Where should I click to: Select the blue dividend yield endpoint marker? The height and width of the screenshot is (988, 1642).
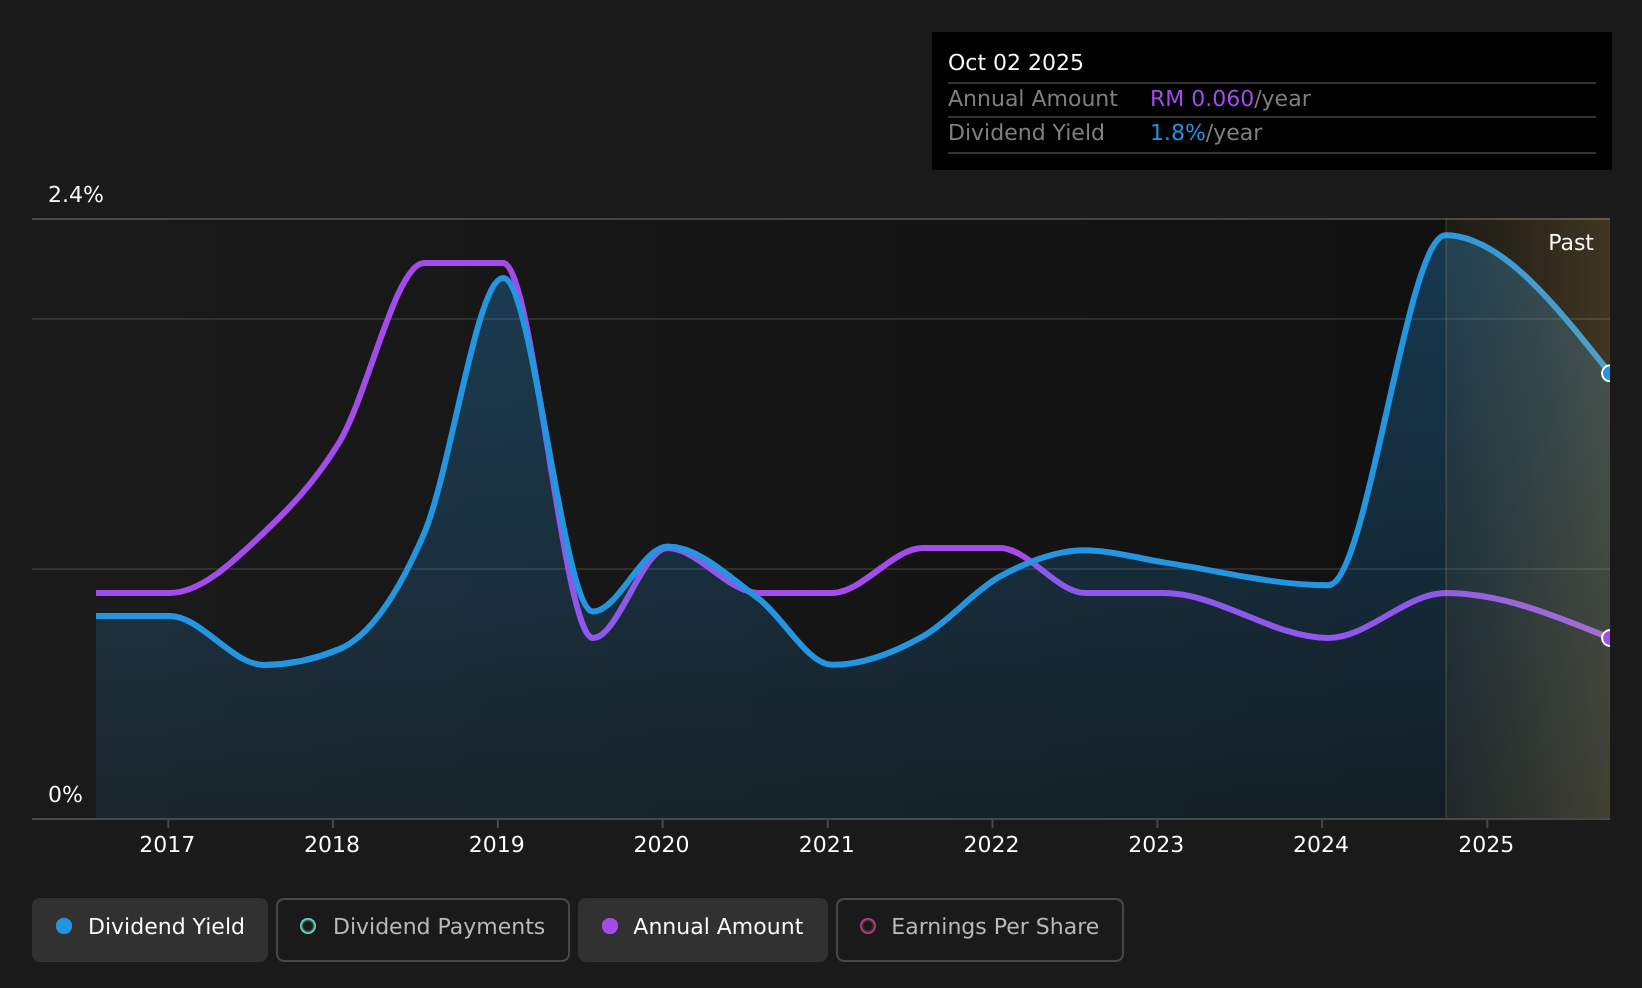click(x=1608, y=373)
